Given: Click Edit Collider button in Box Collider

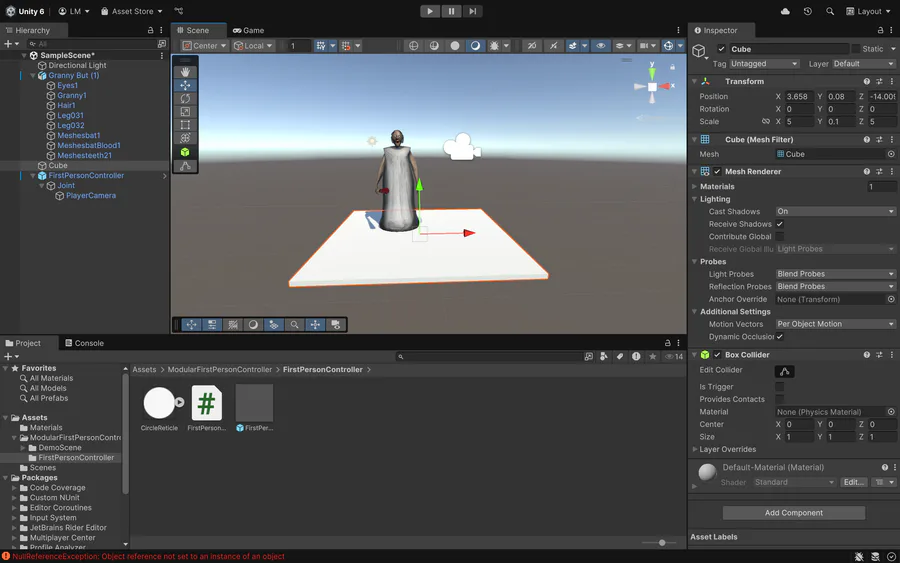Looking at the screenshot, I should (785, 371).
